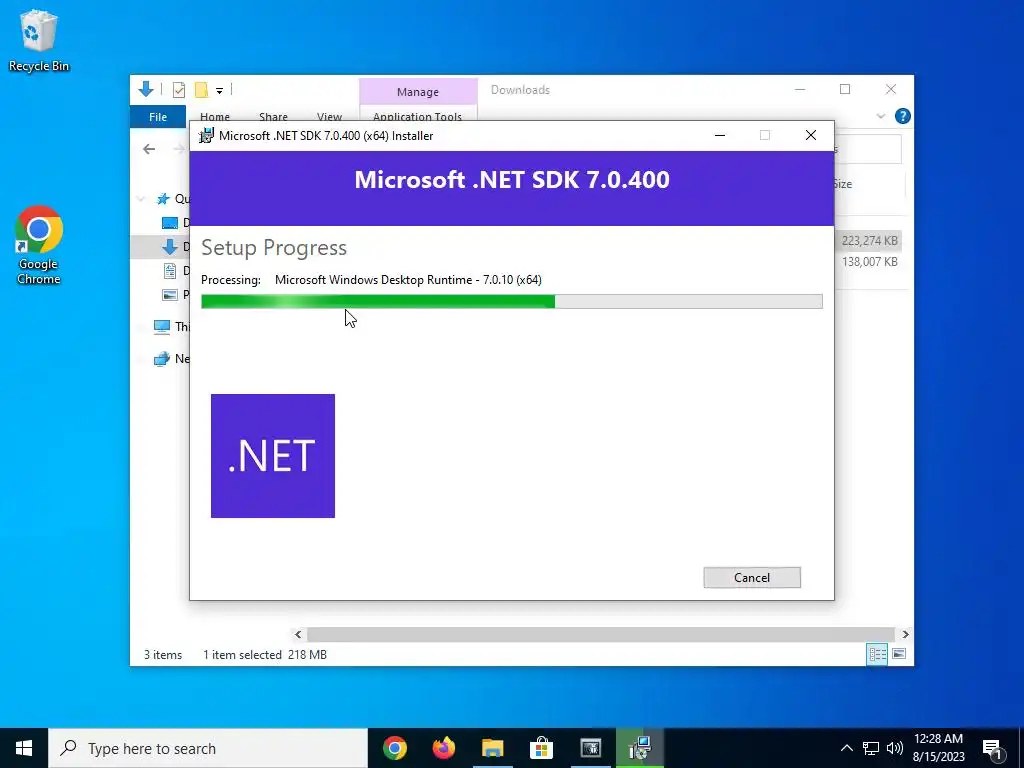Cancel the .NET SDK installation
1024x768 pixels.
[x=752, y=577]
